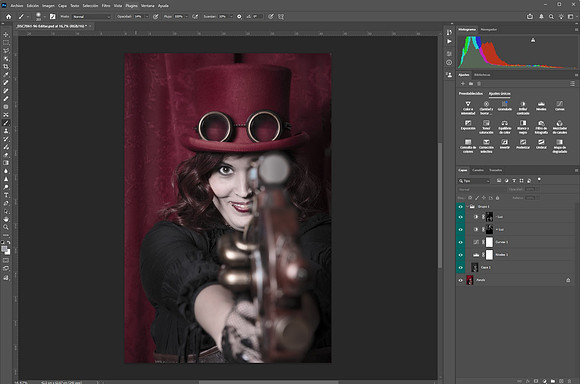Select the Brush tool in left toolbar
Image resolution: width=580 pixels, height=384 pixels.
[6, 123]
